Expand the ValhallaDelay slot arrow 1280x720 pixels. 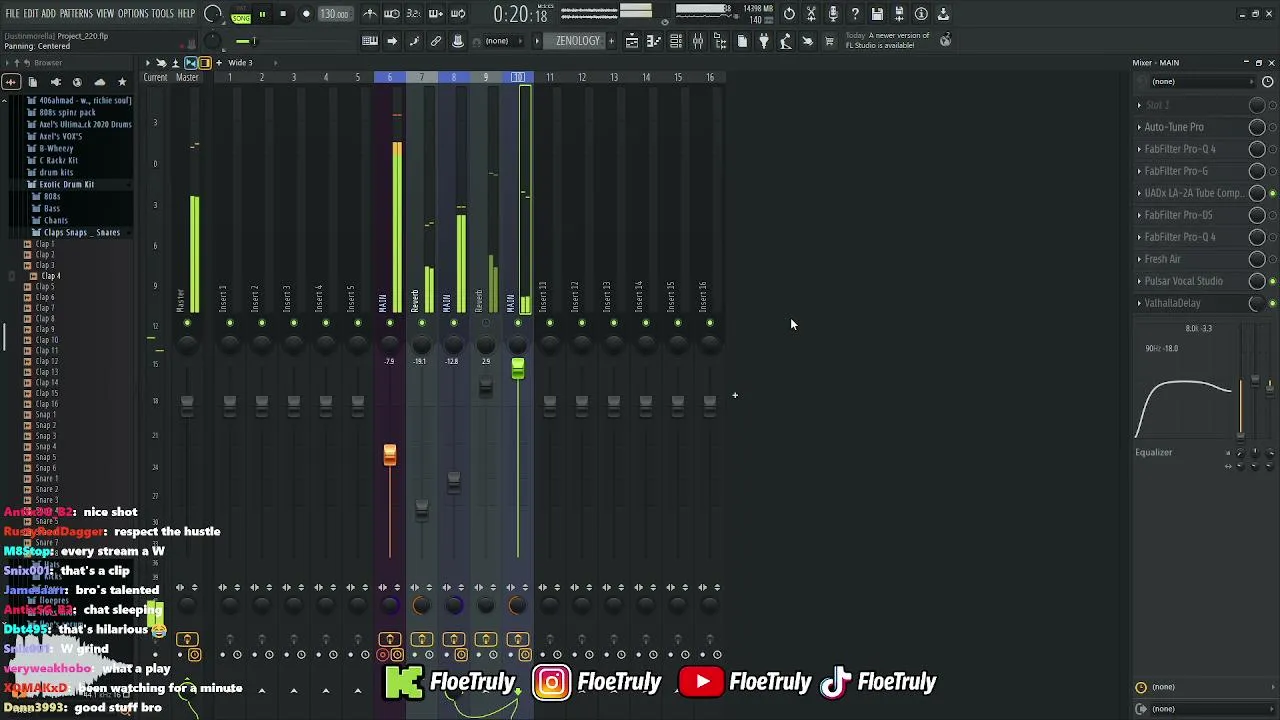[1139, 303]
